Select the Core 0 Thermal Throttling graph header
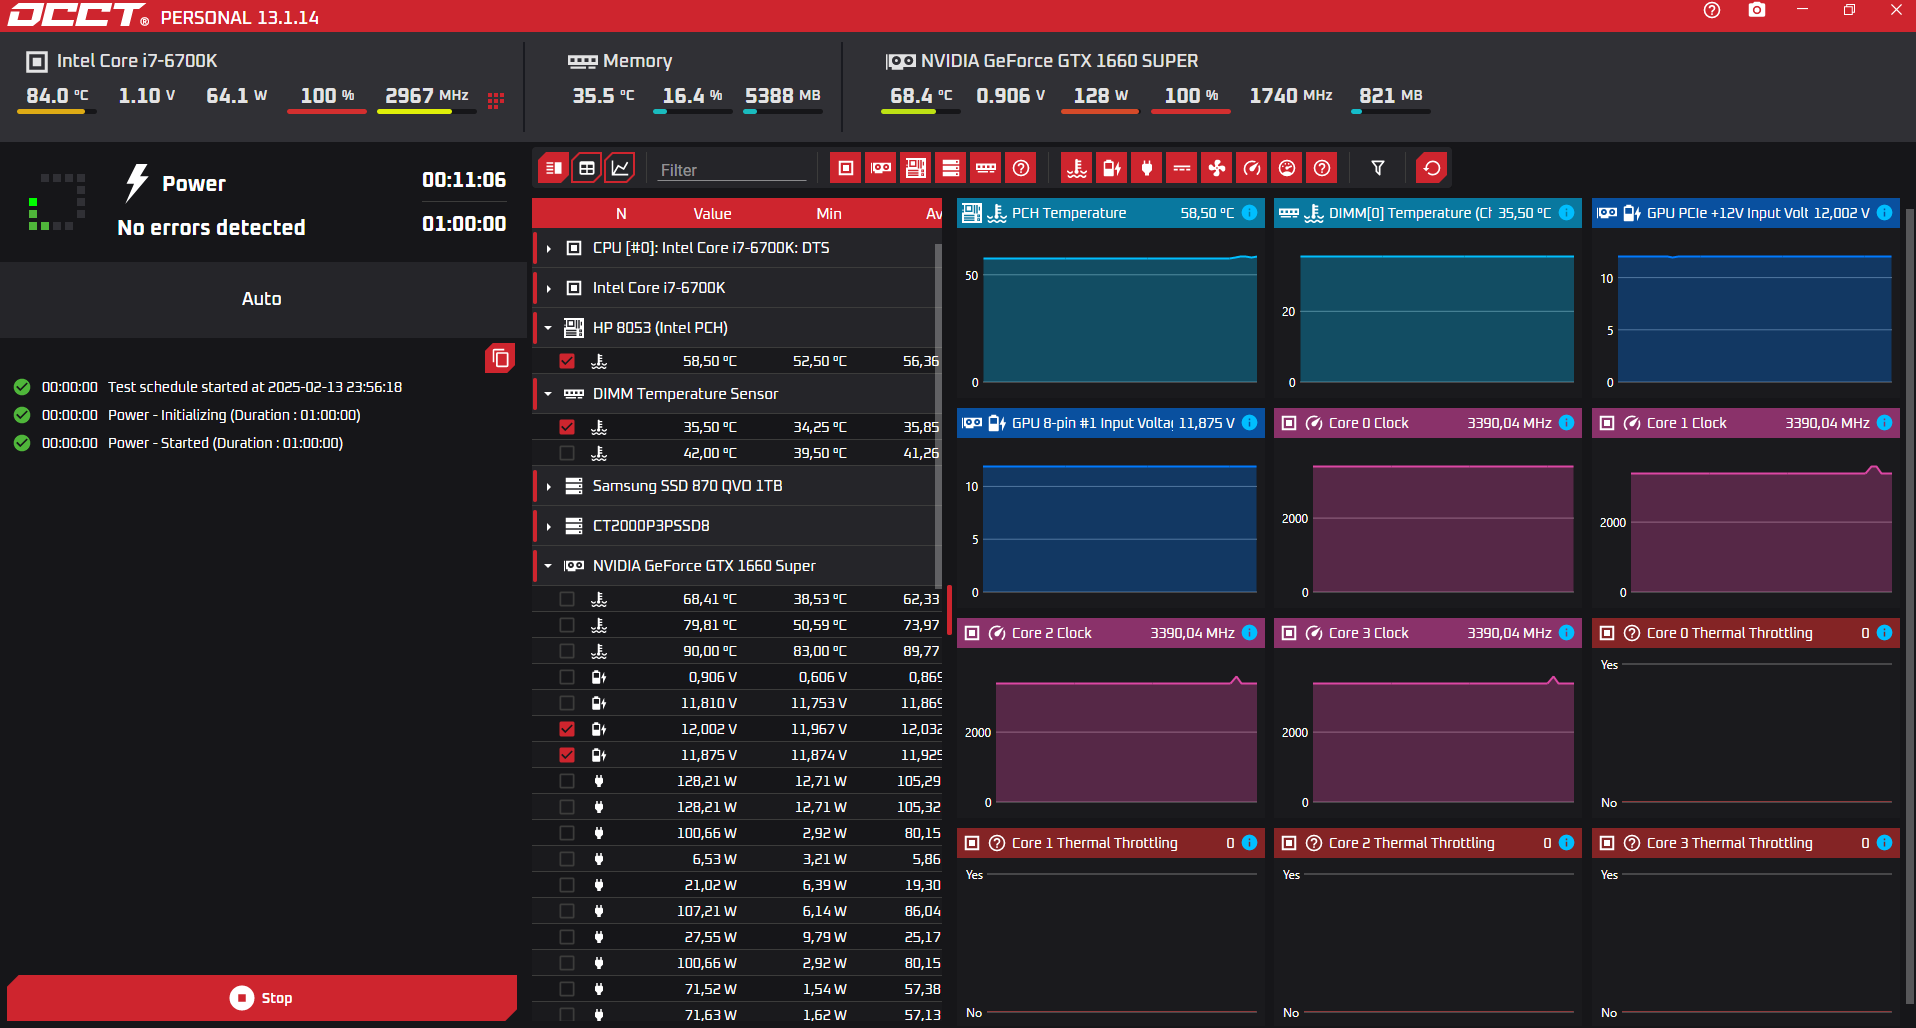 coord(1745,633)
